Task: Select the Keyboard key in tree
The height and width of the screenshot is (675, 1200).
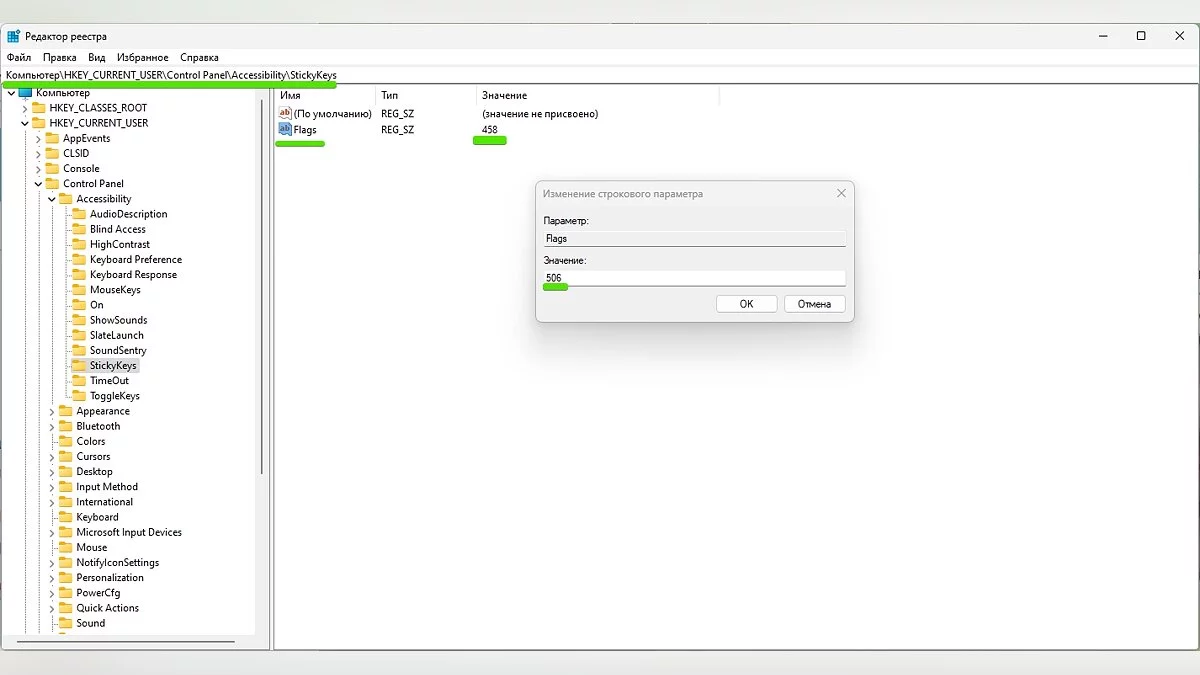Action: 97,517
